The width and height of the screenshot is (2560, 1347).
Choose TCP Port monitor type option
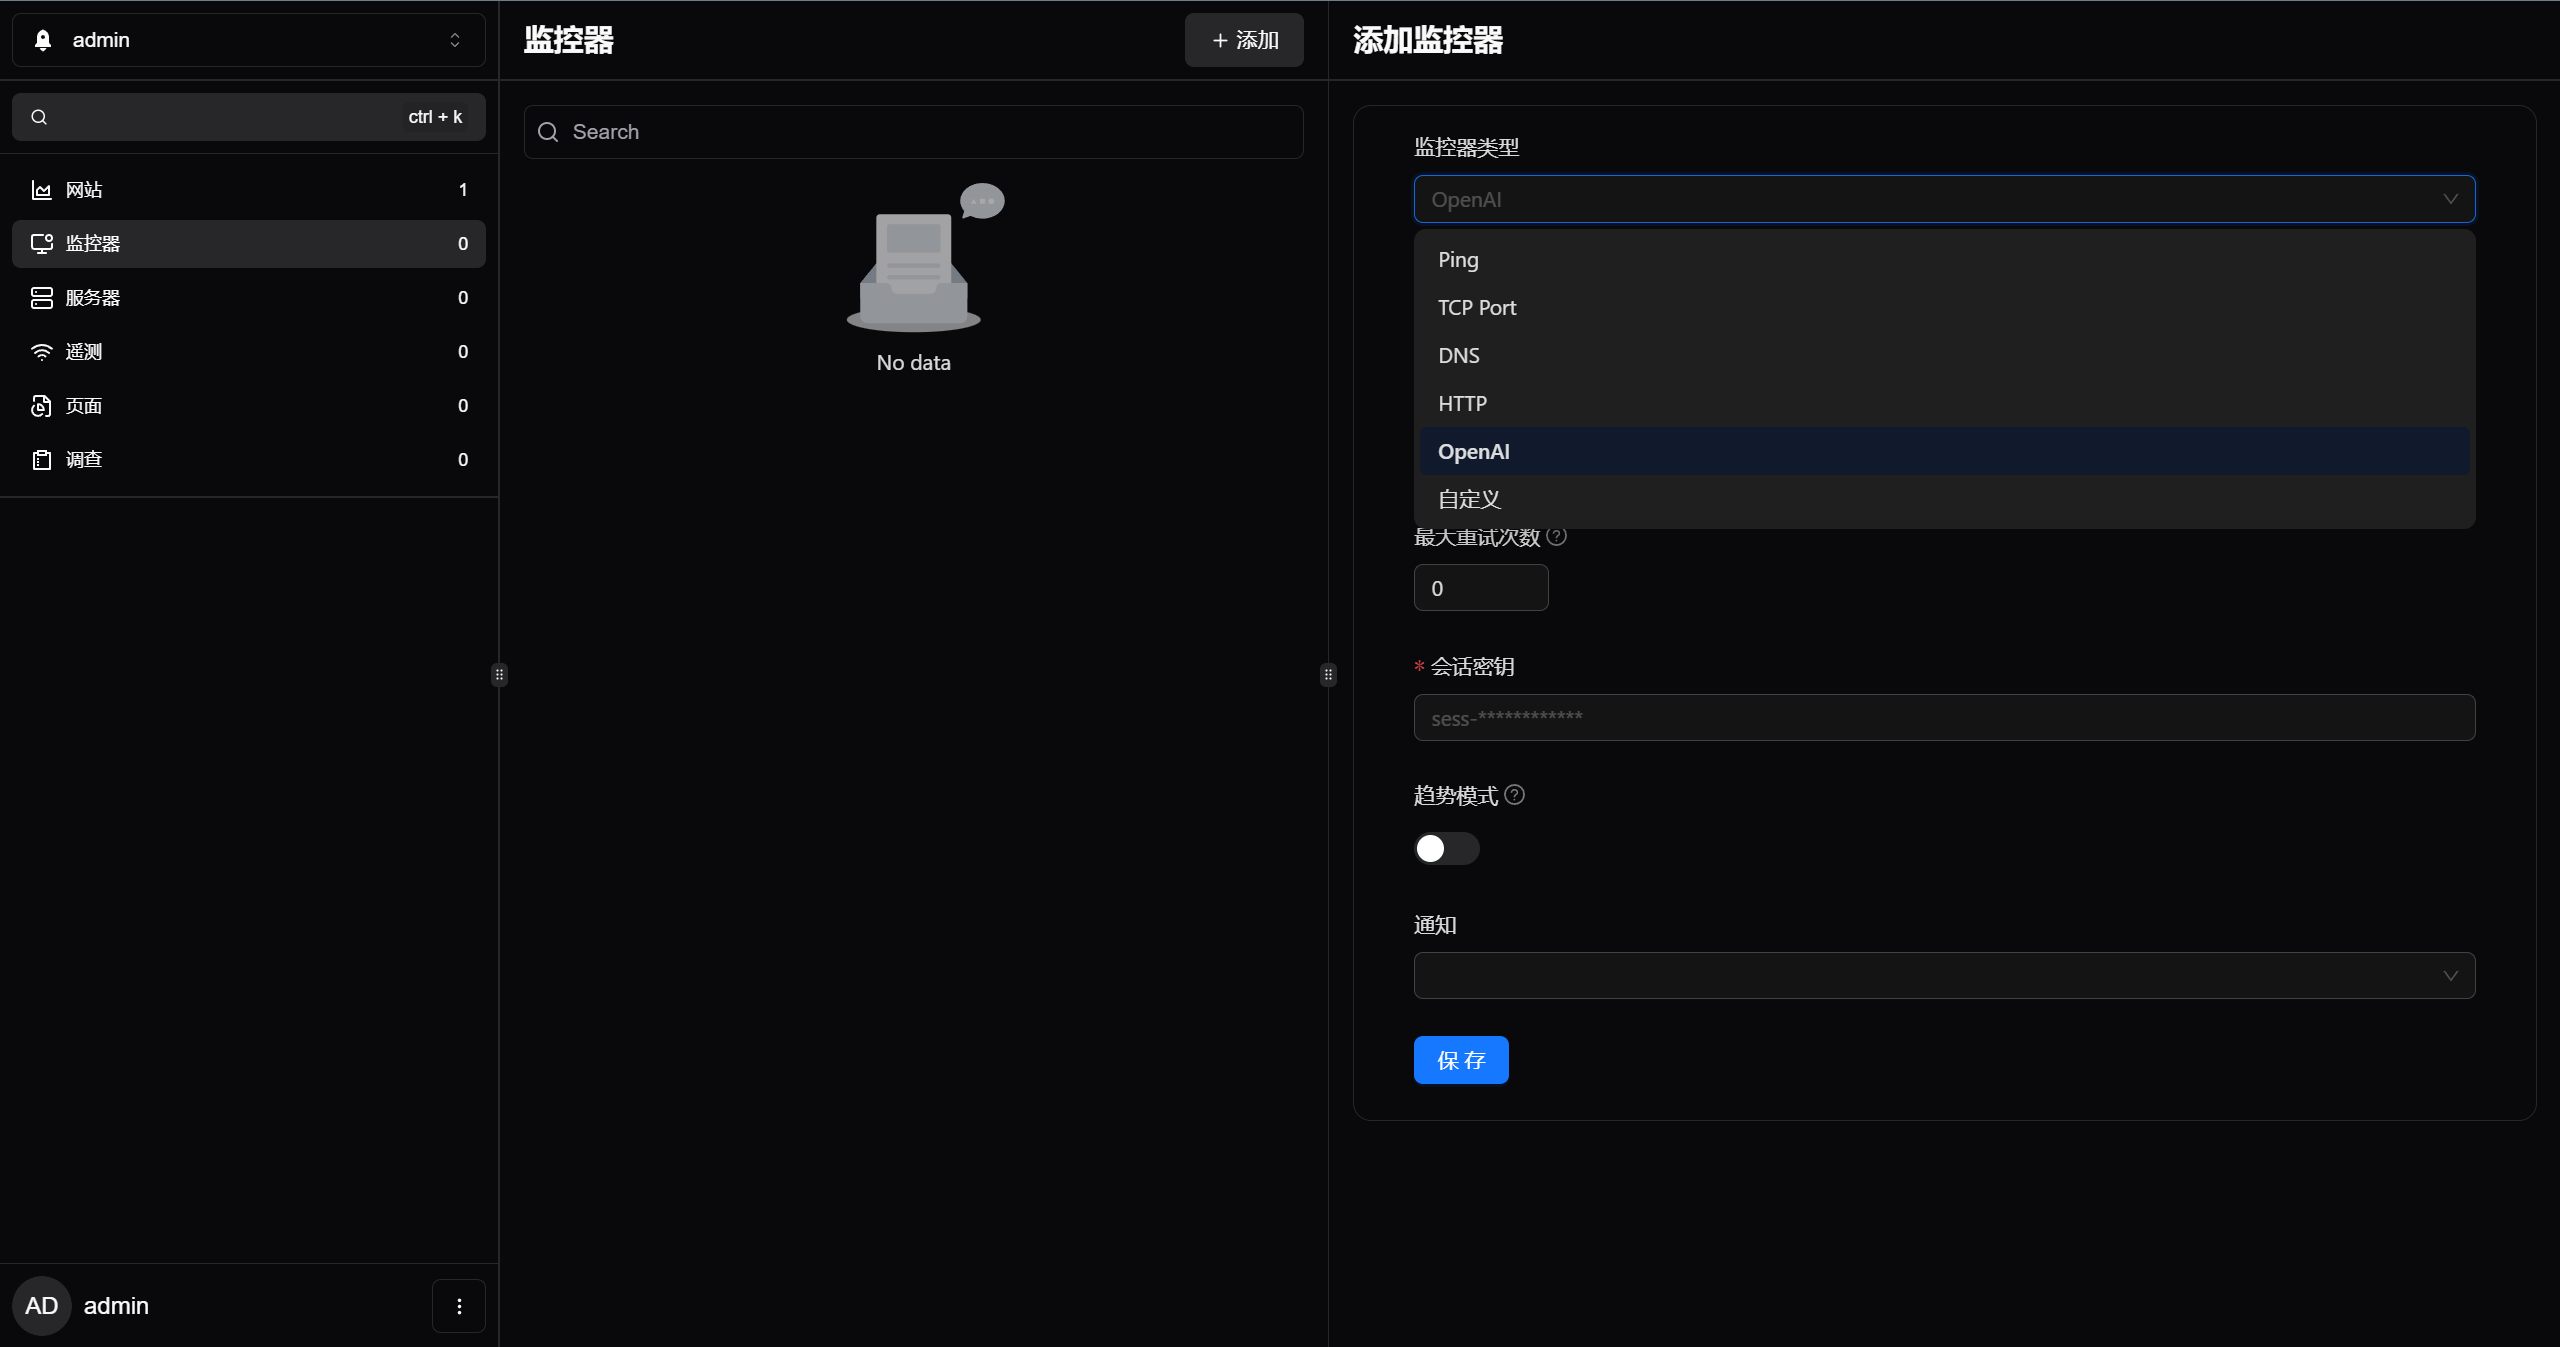pyautogui.click(x=1476, y=308)
